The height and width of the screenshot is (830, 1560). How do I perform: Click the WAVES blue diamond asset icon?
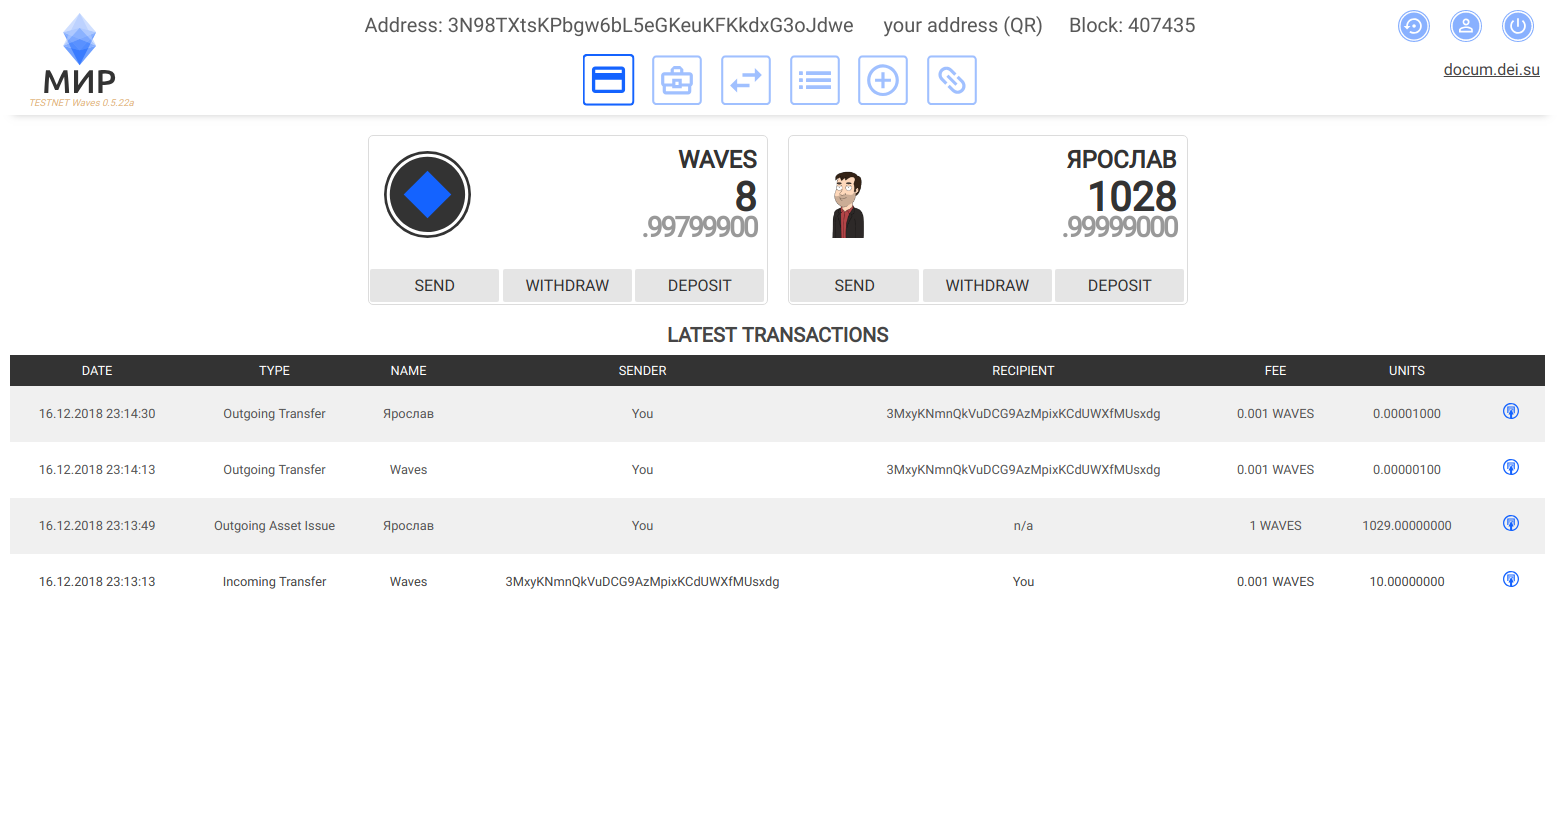[x=427, y=194]
